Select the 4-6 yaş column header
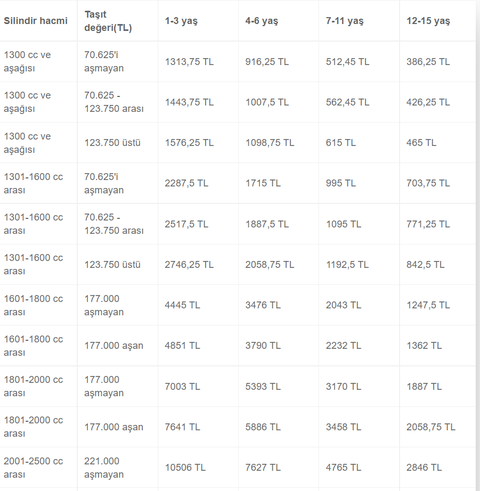480x491 pixels. coord(262,21)
